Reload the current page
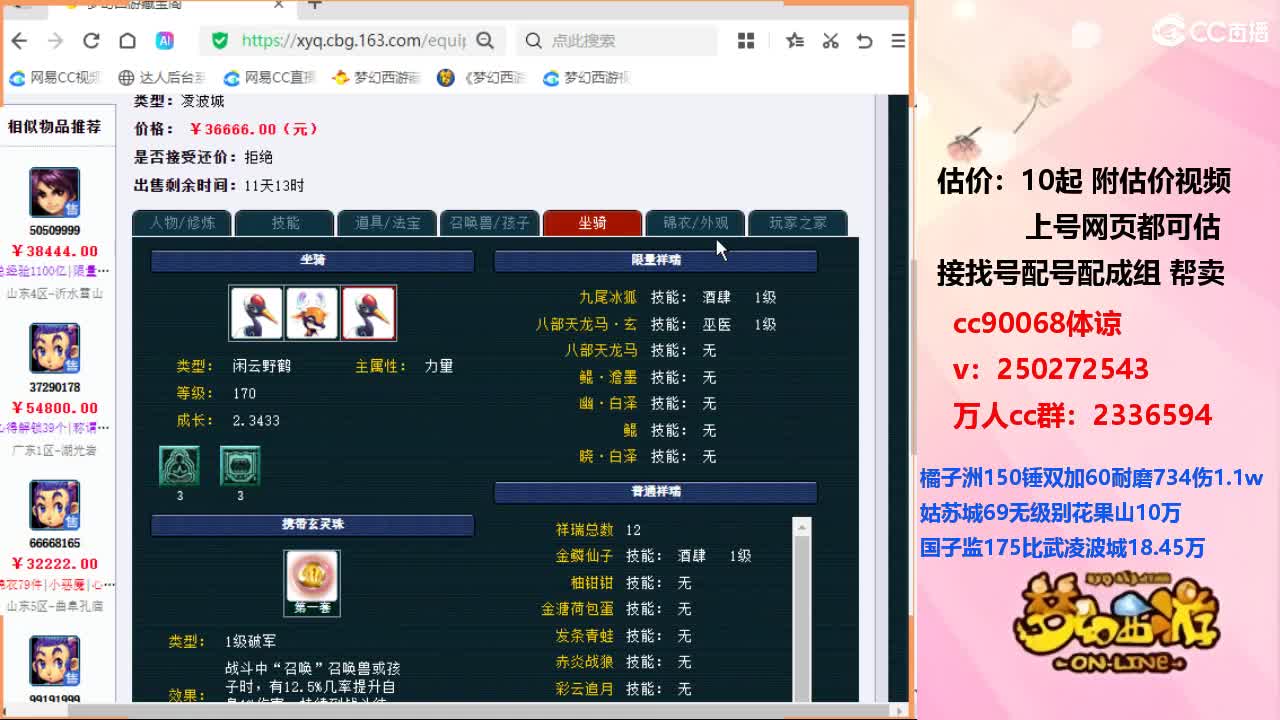1280x720 pixels. (91, 41)
